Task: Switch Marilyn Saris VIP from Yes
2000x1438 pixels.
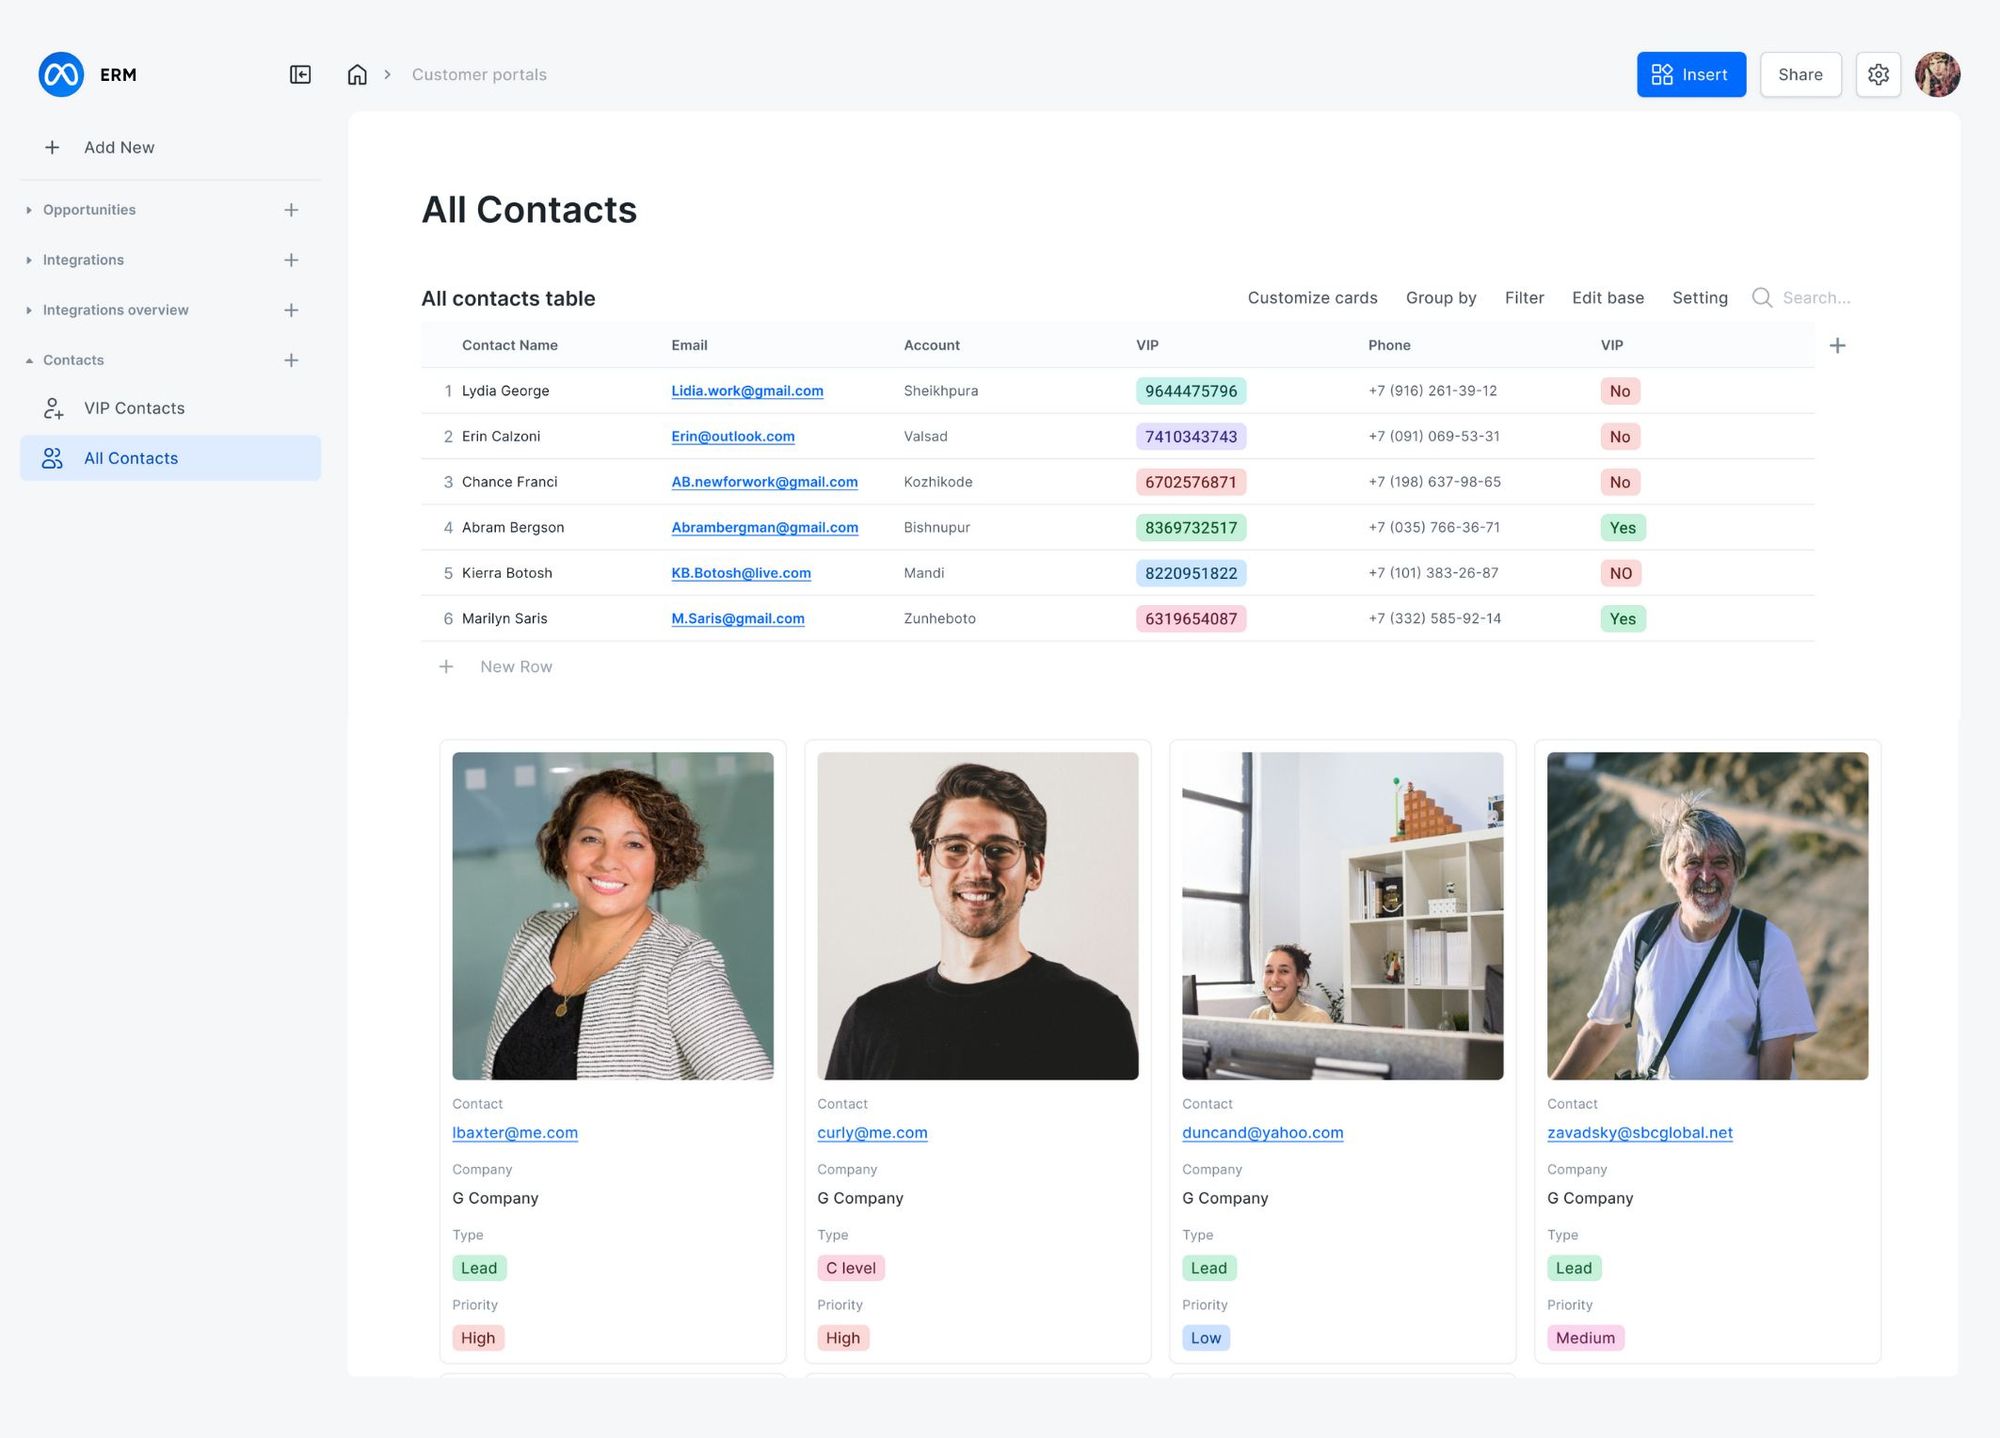Action: 1622,618
